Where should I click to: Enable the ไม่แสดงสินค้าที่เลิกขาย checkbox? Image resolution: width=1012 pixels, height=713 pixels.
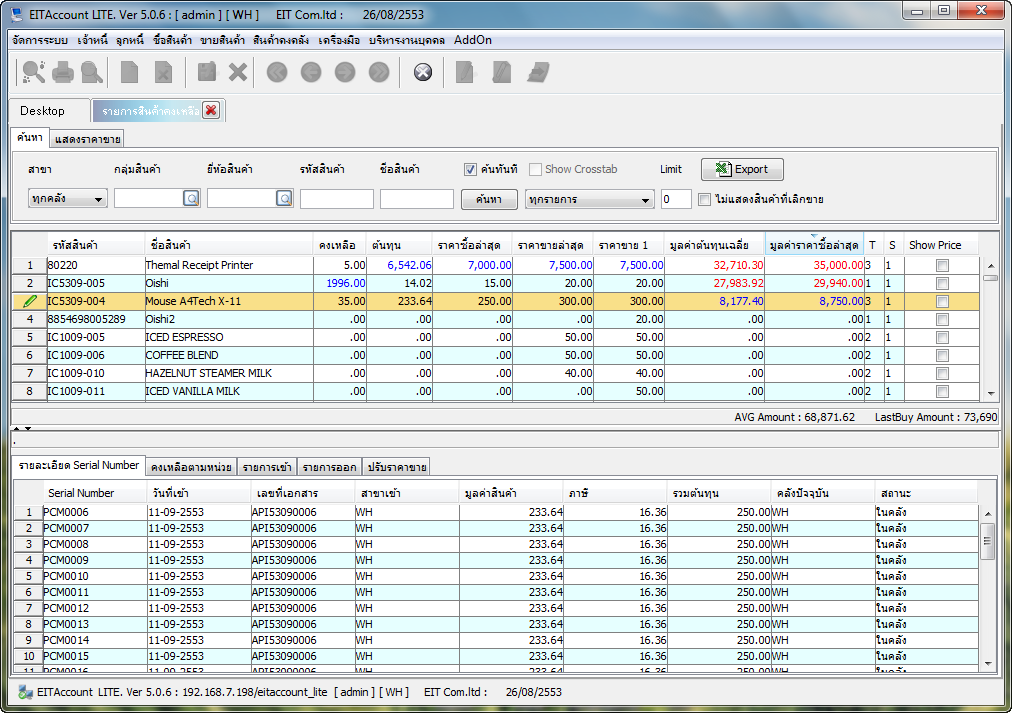tap(704, 199)
